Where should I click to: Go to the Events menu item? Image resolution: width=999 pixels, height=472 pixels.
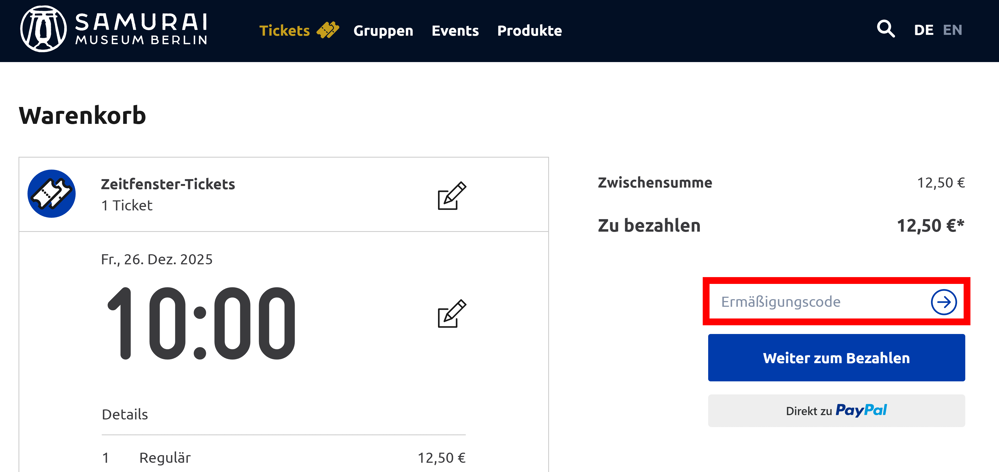click(x=455, y=31)
